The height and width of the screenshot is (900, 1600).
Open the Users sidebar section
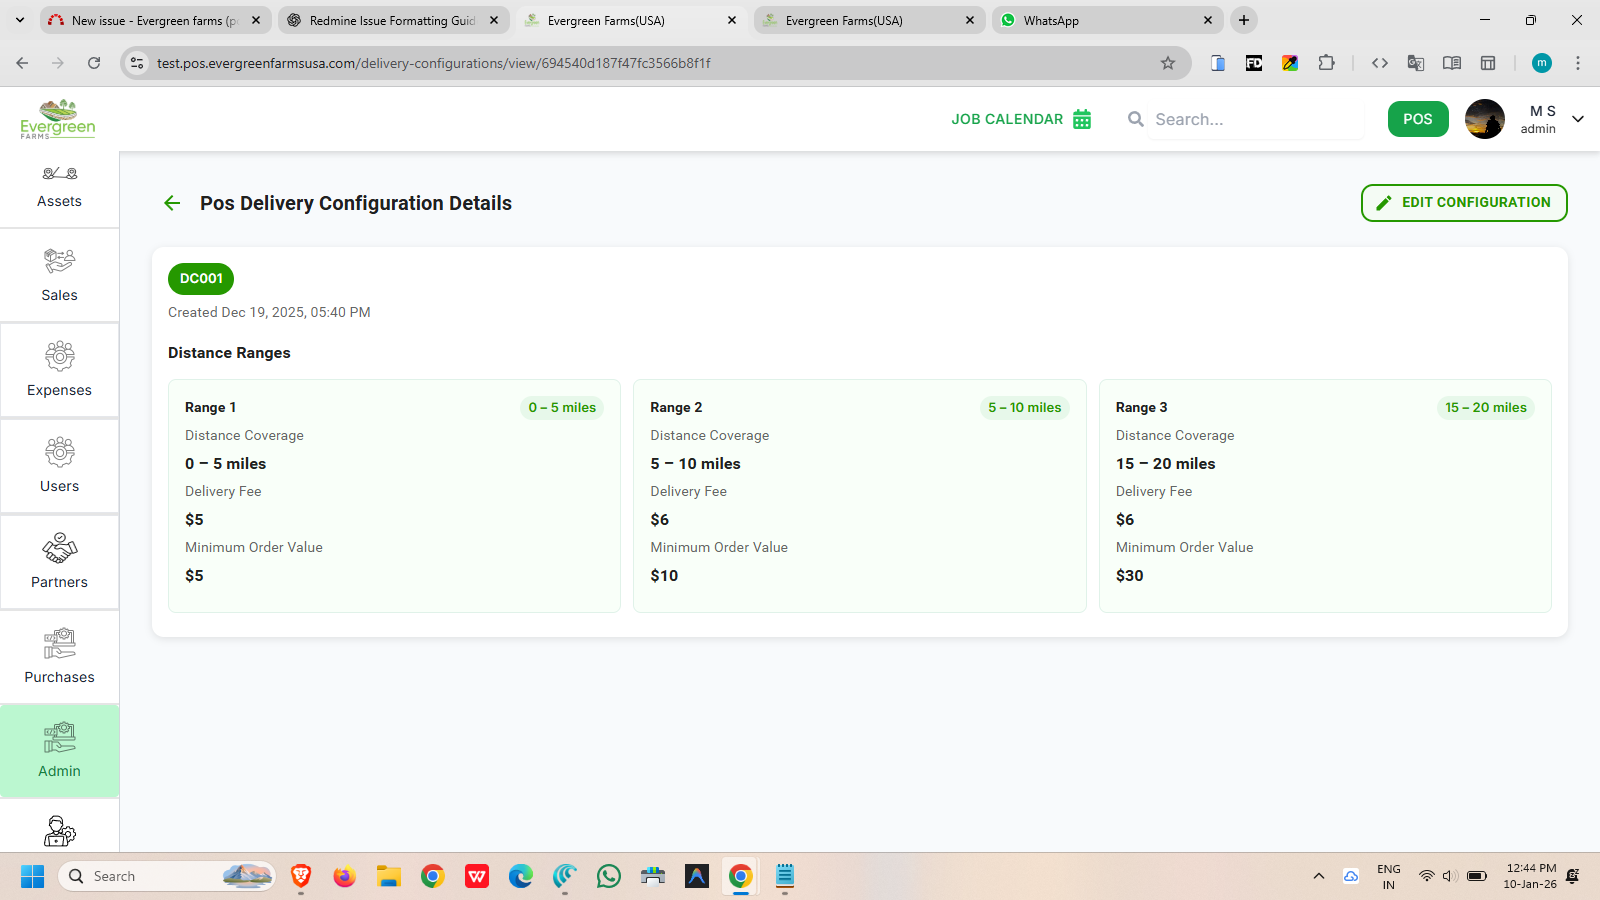[x=59, y=466]
